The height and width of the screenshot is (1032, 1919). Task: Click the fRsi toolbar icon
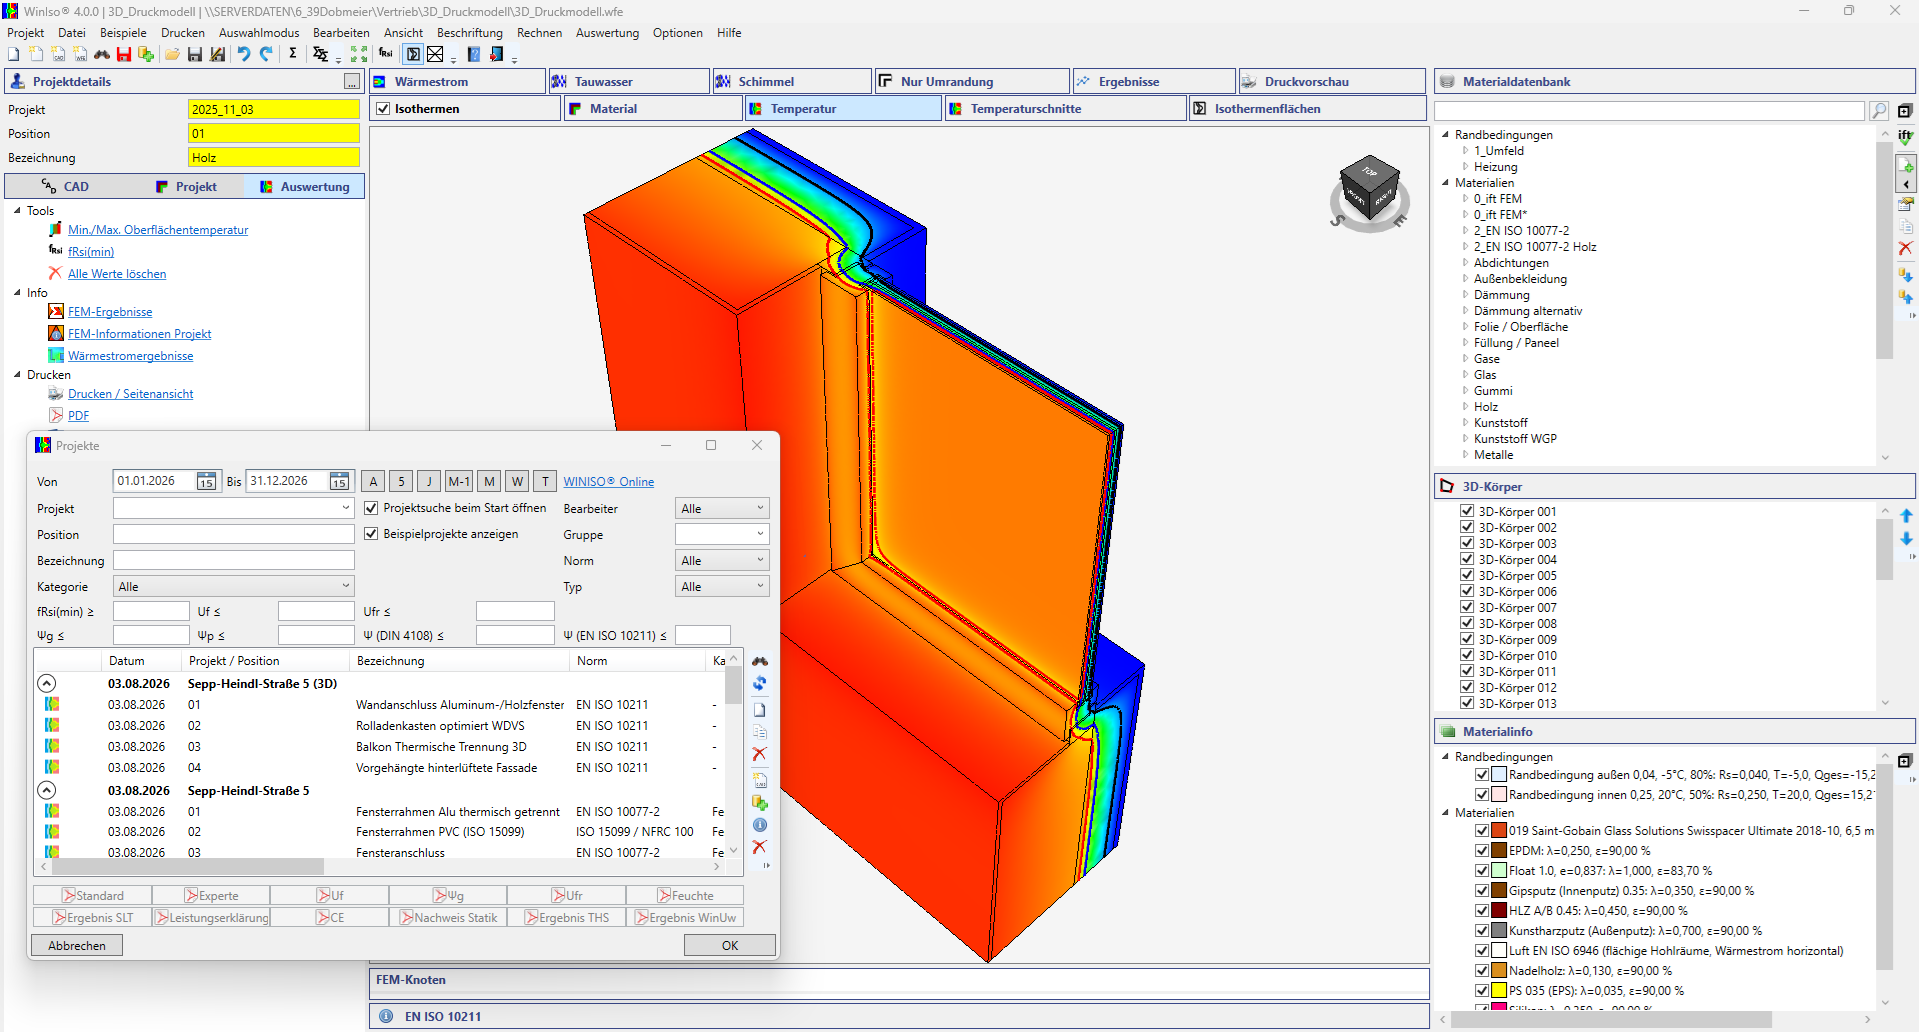tap(385, 54)
